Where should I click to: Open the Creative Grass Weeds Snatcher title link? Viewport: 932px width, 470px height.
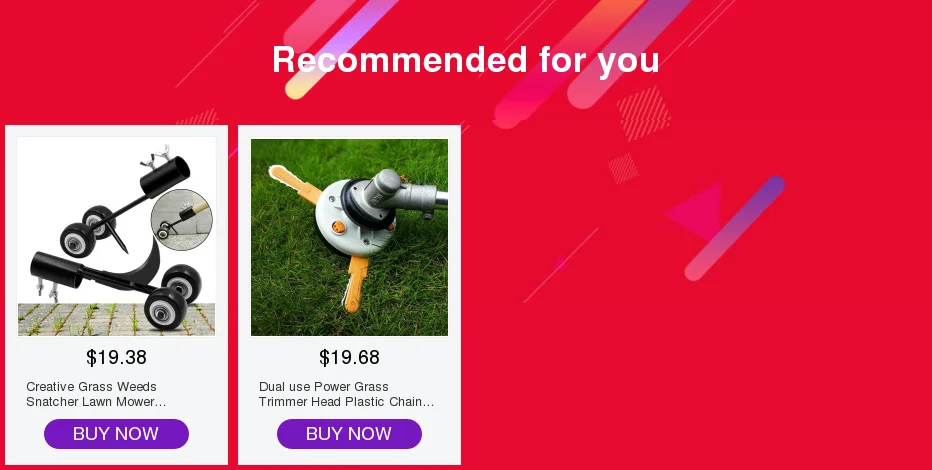[x=96, y=394]
